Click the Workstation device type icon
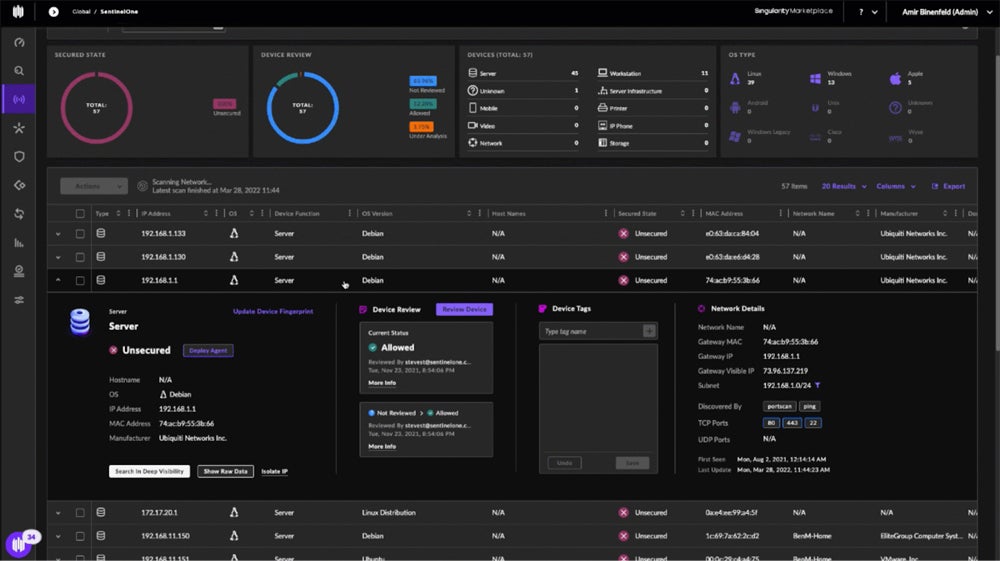Viewport: 1000px width, 561px height. tap(602, 73)
